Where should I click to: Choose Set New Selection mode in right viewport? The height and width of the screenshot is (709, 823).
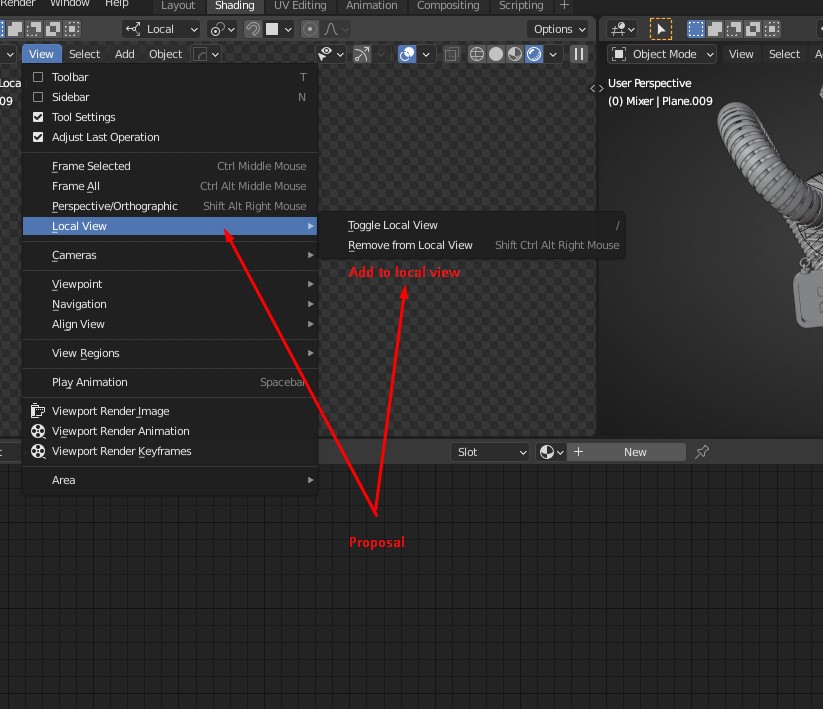695,29
